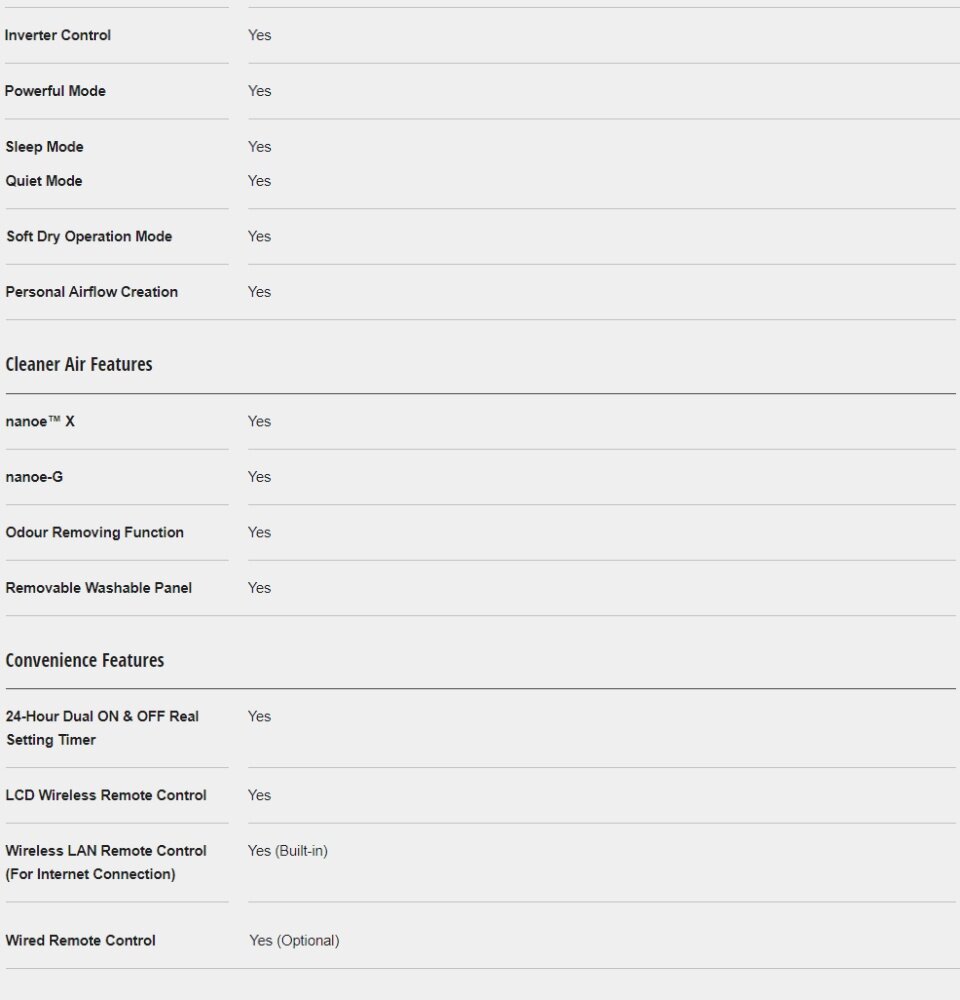Click the Convenience Features heading

85,659
